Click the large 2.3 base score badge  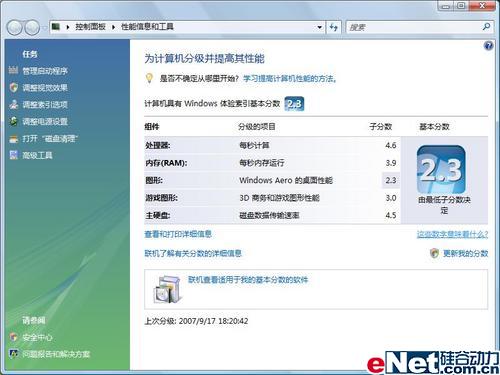[441, 169]
